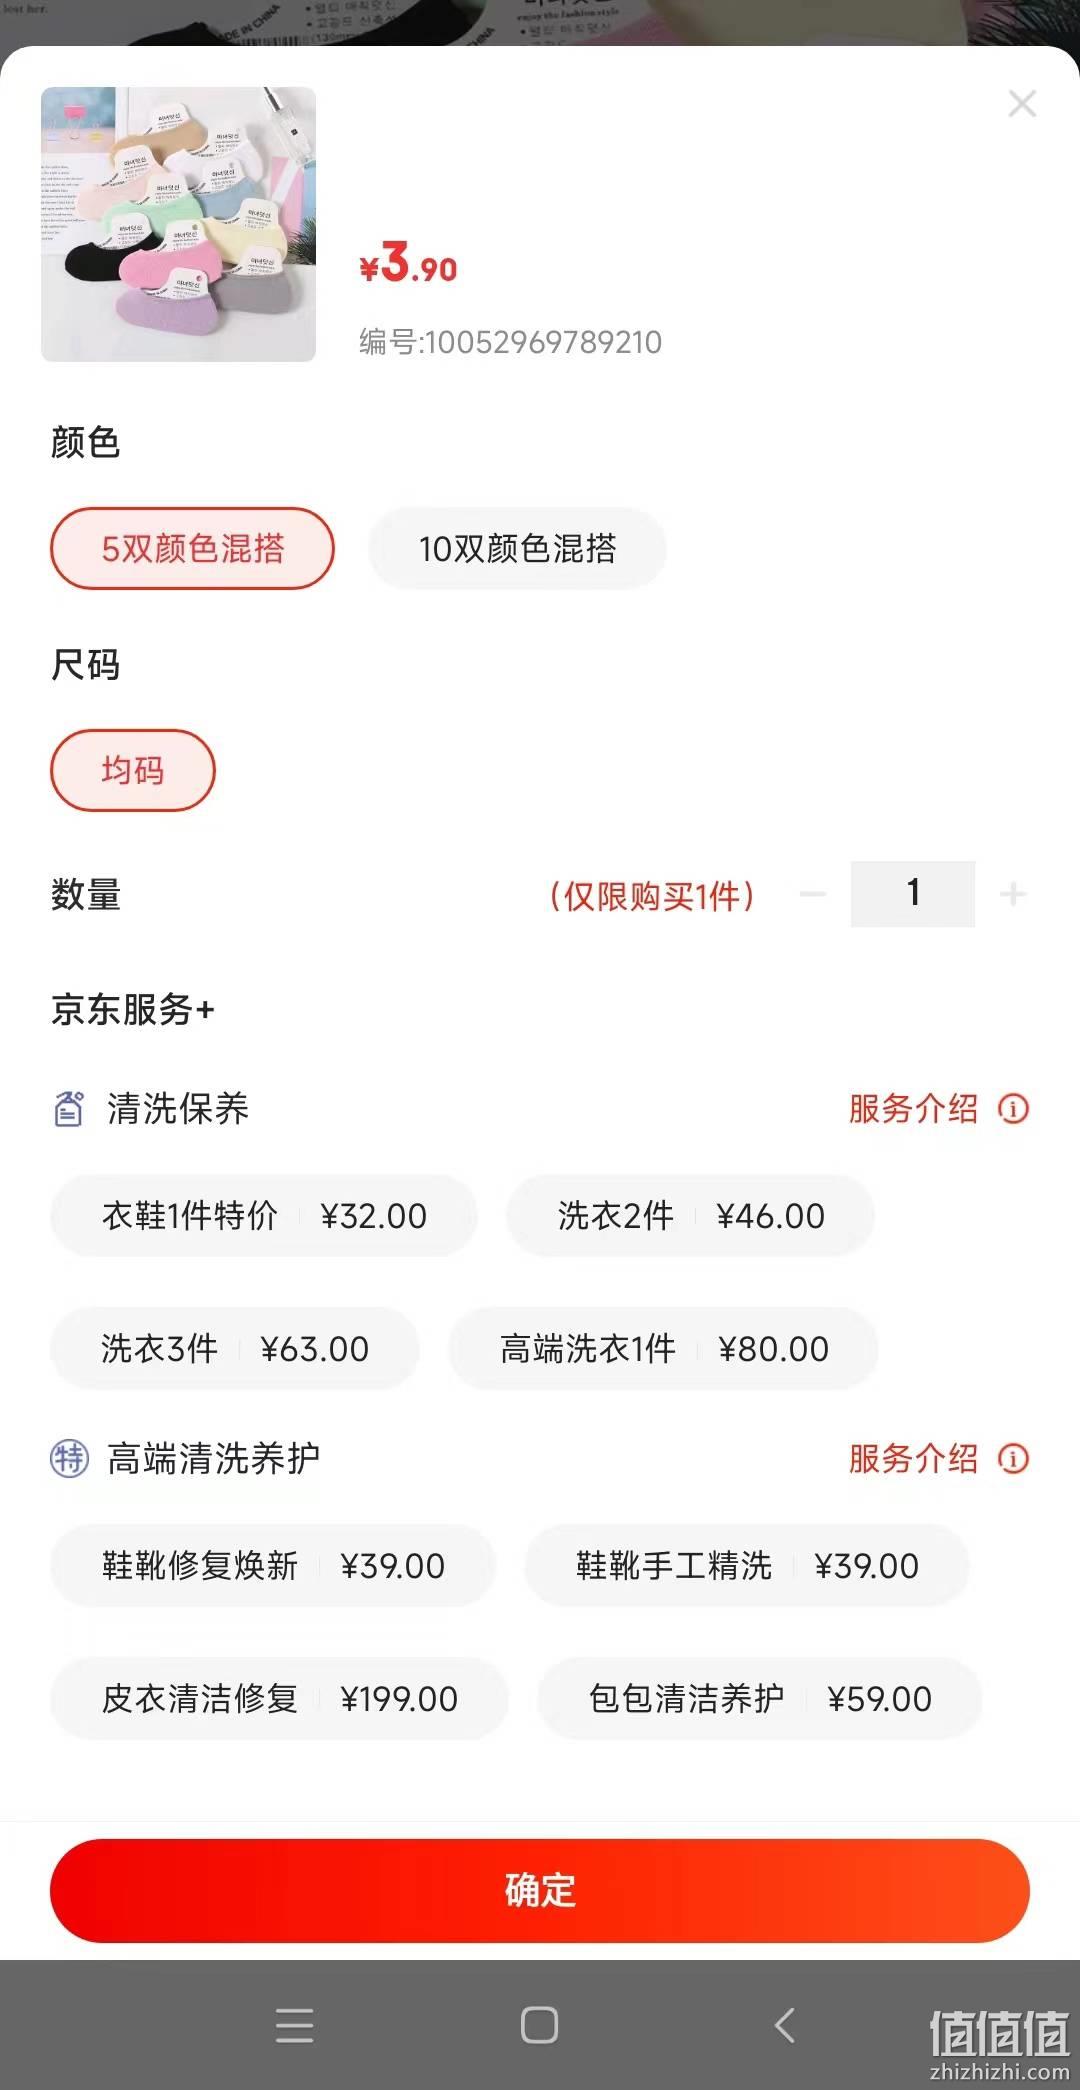Open Android recent apps menu icon
The height and width of the screenshot is (2090, 1080).
[294, 2026]
